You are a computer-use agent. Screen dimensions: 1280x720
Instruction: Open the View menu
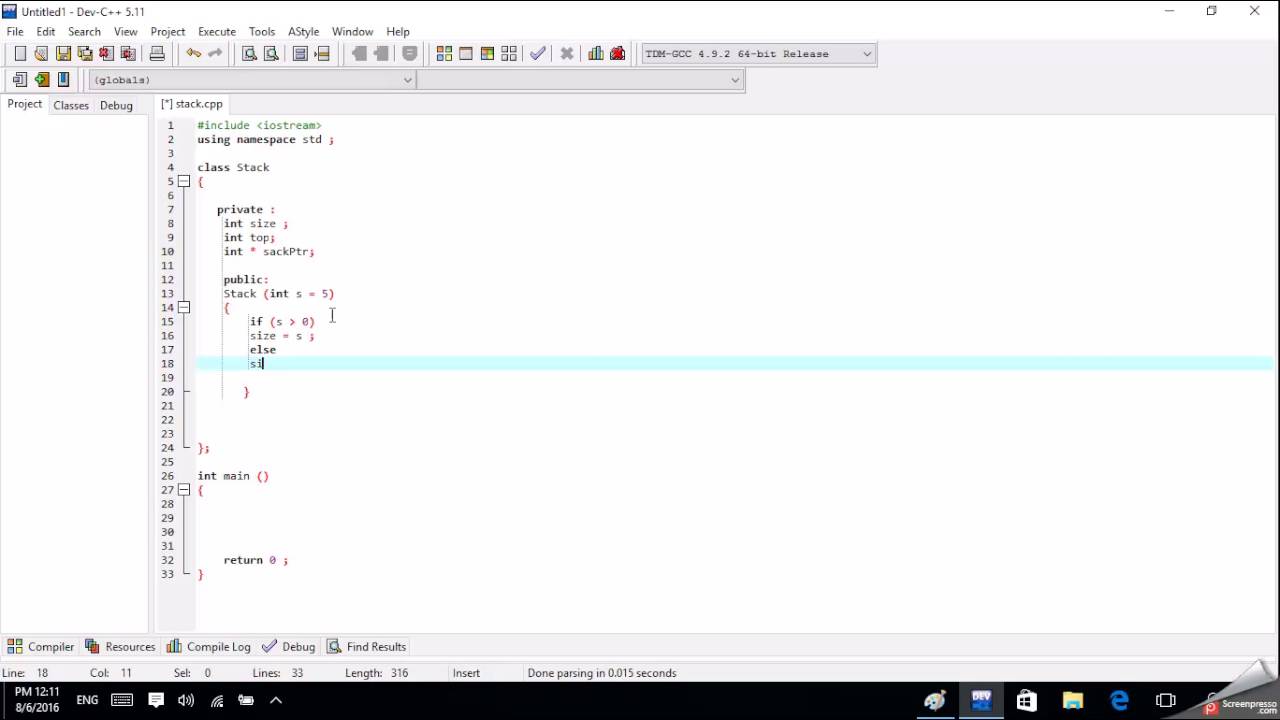click(126, 31)
